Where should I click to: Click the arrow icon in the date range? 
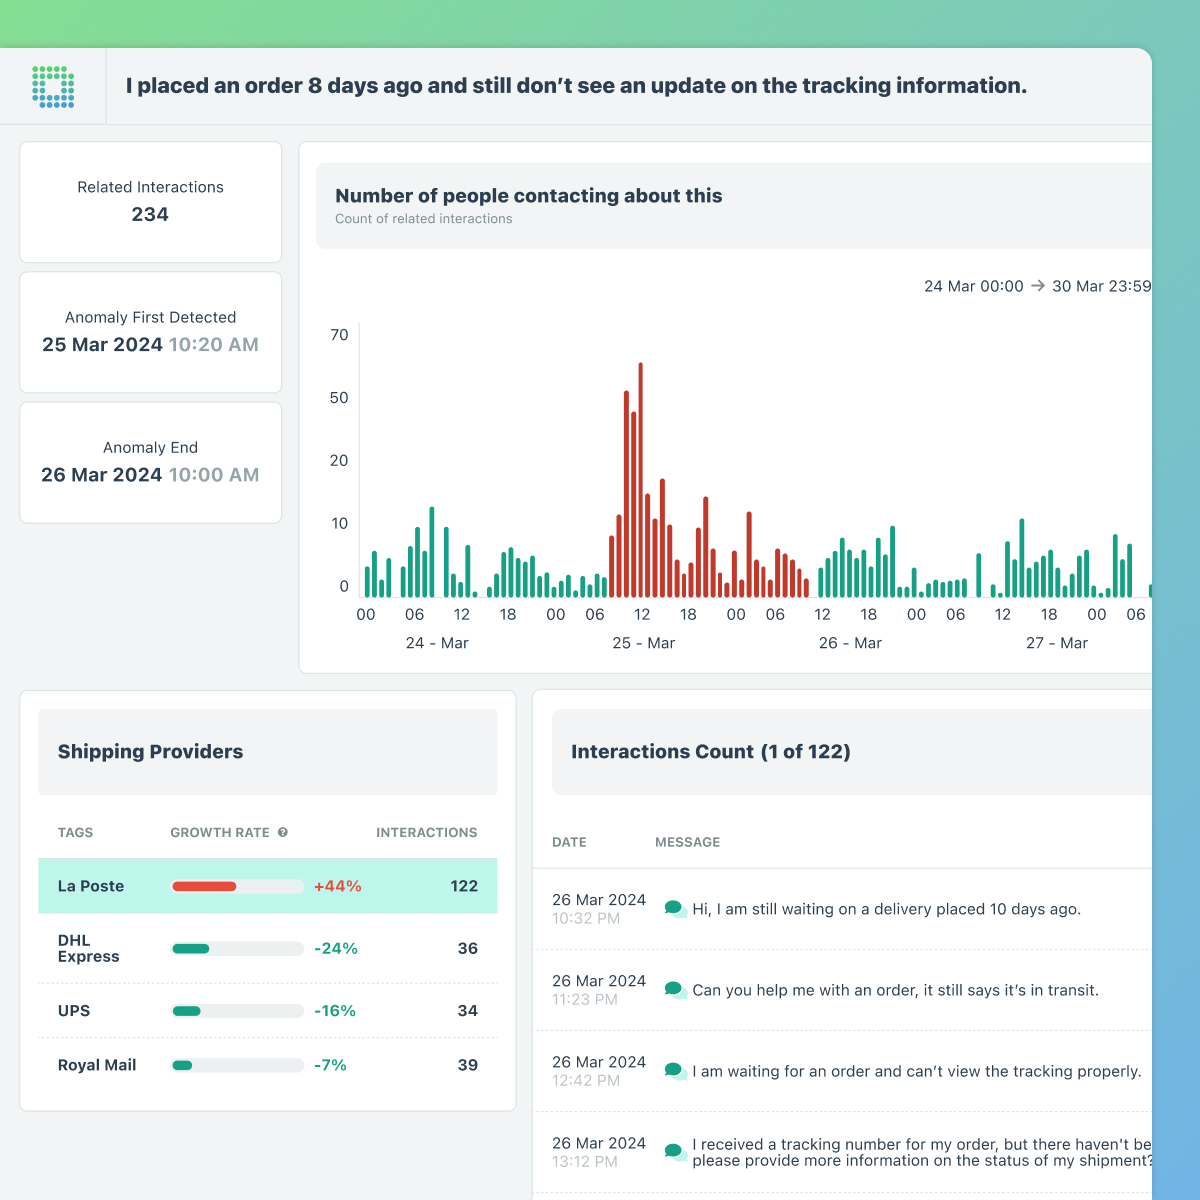click(x=1038, y=286)
